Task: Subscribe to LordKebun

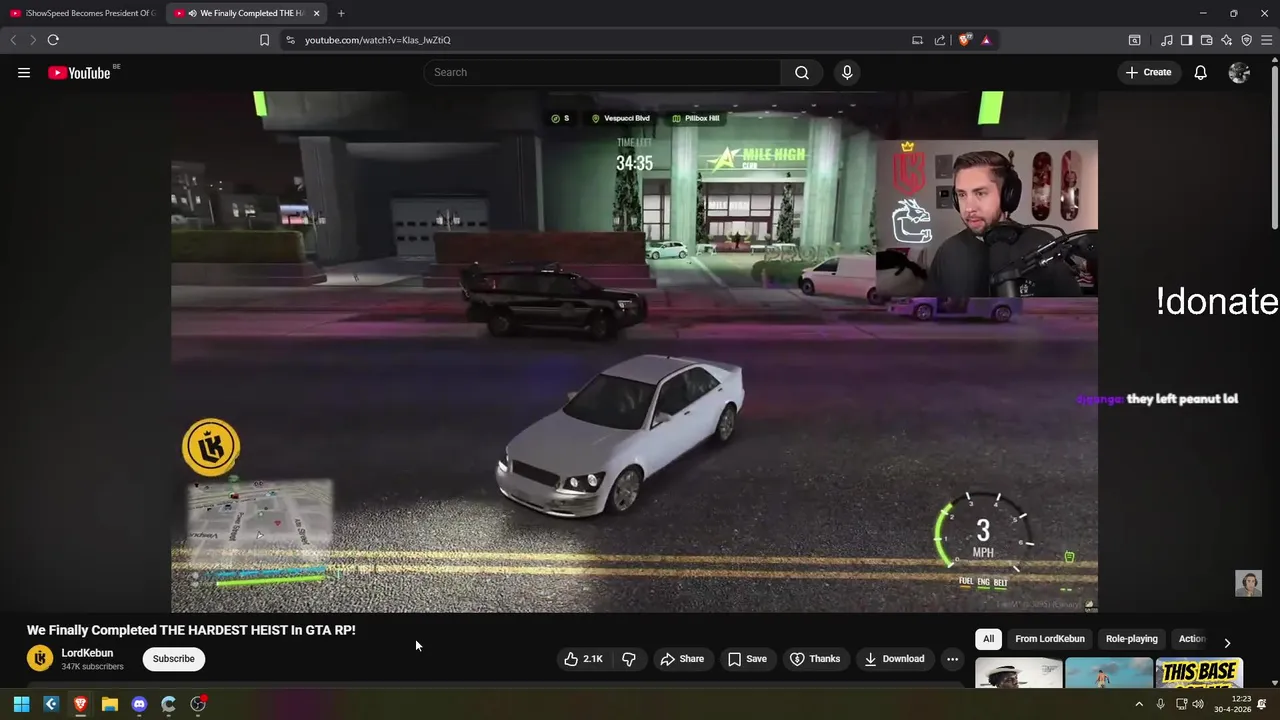Action: tap(174, 659)
